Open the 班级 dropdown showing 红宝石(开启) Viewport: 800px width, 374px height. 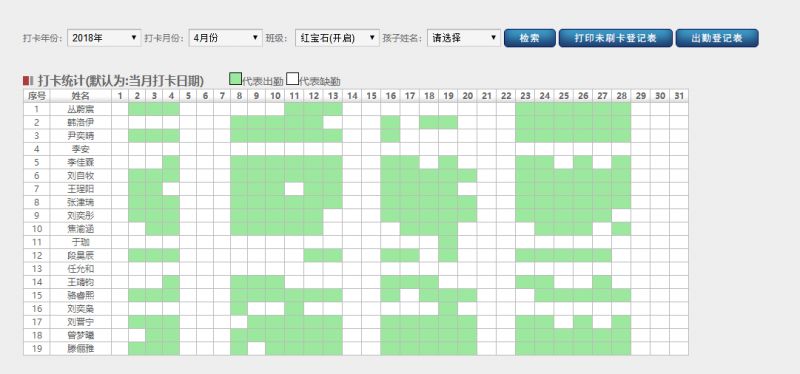coord(337,38)
